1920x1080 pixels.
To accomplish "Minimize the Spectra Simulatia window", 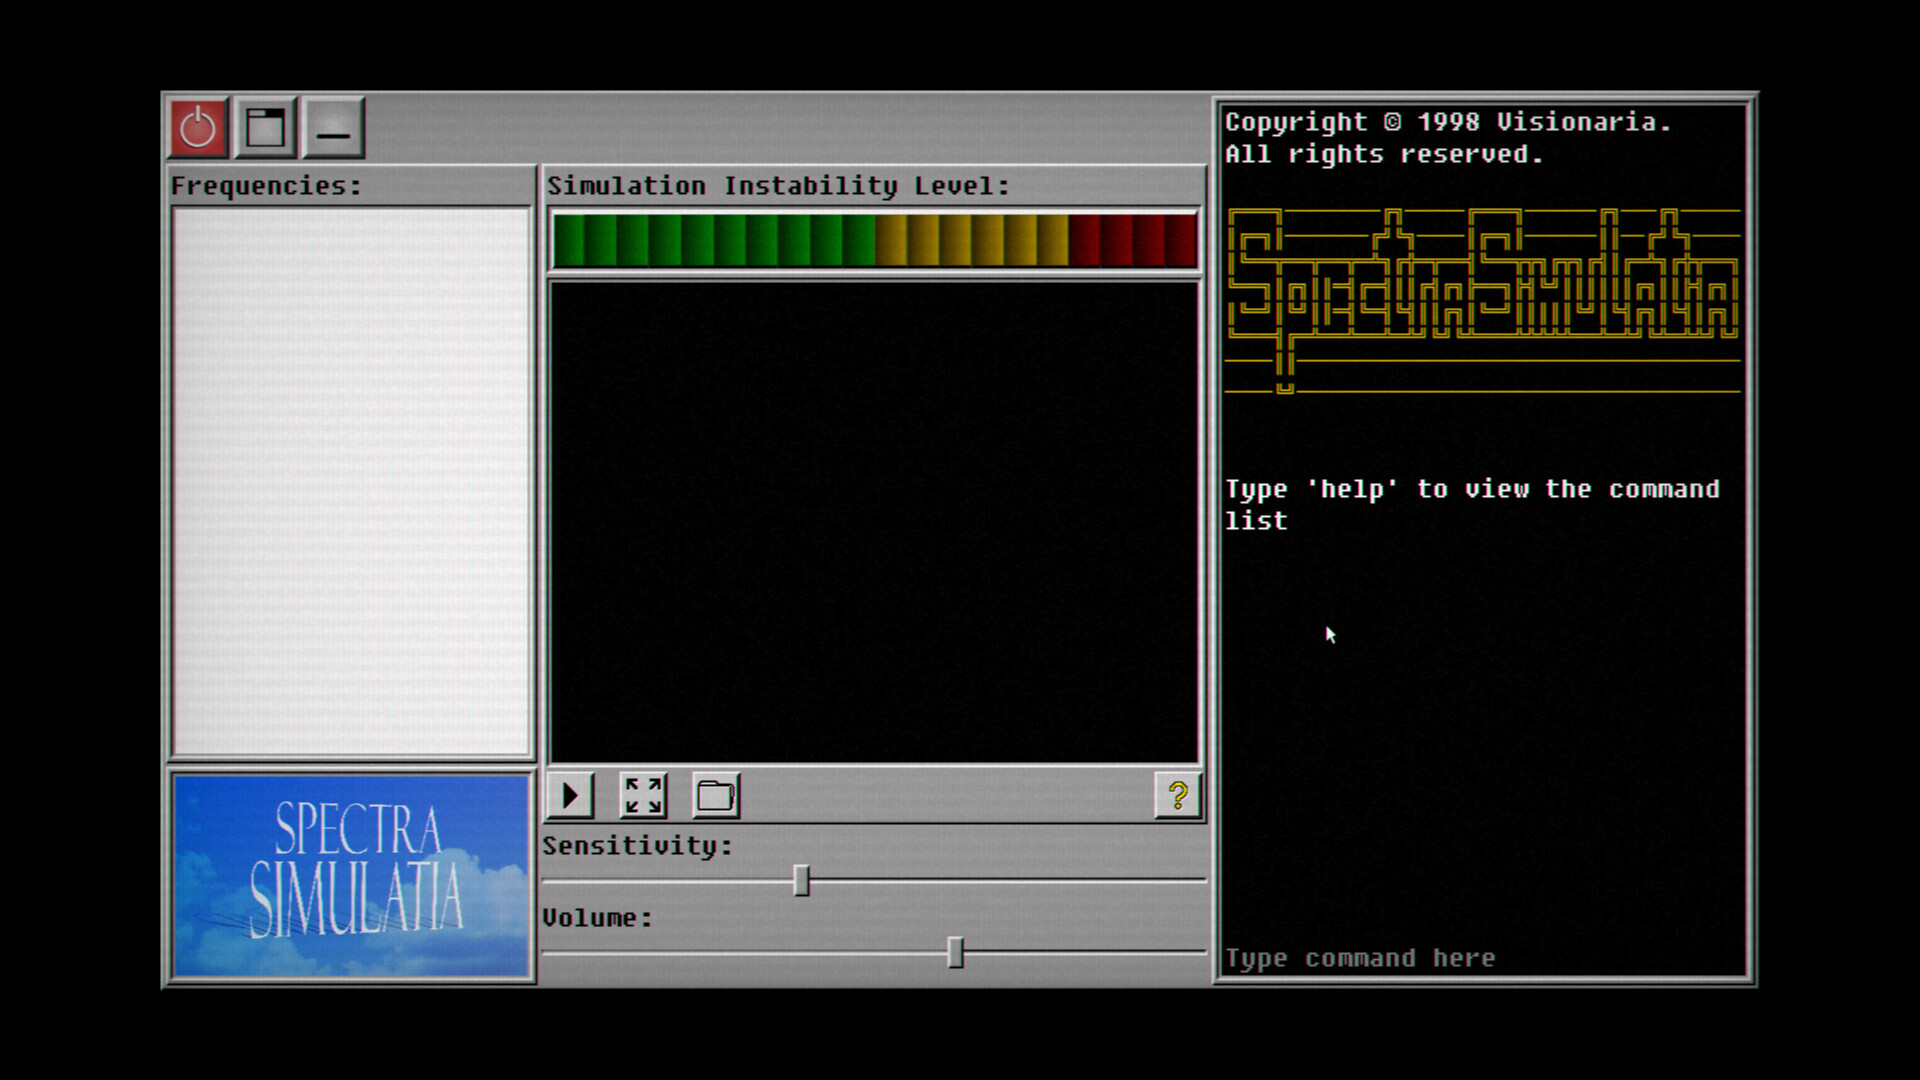I will pos(333,128).
